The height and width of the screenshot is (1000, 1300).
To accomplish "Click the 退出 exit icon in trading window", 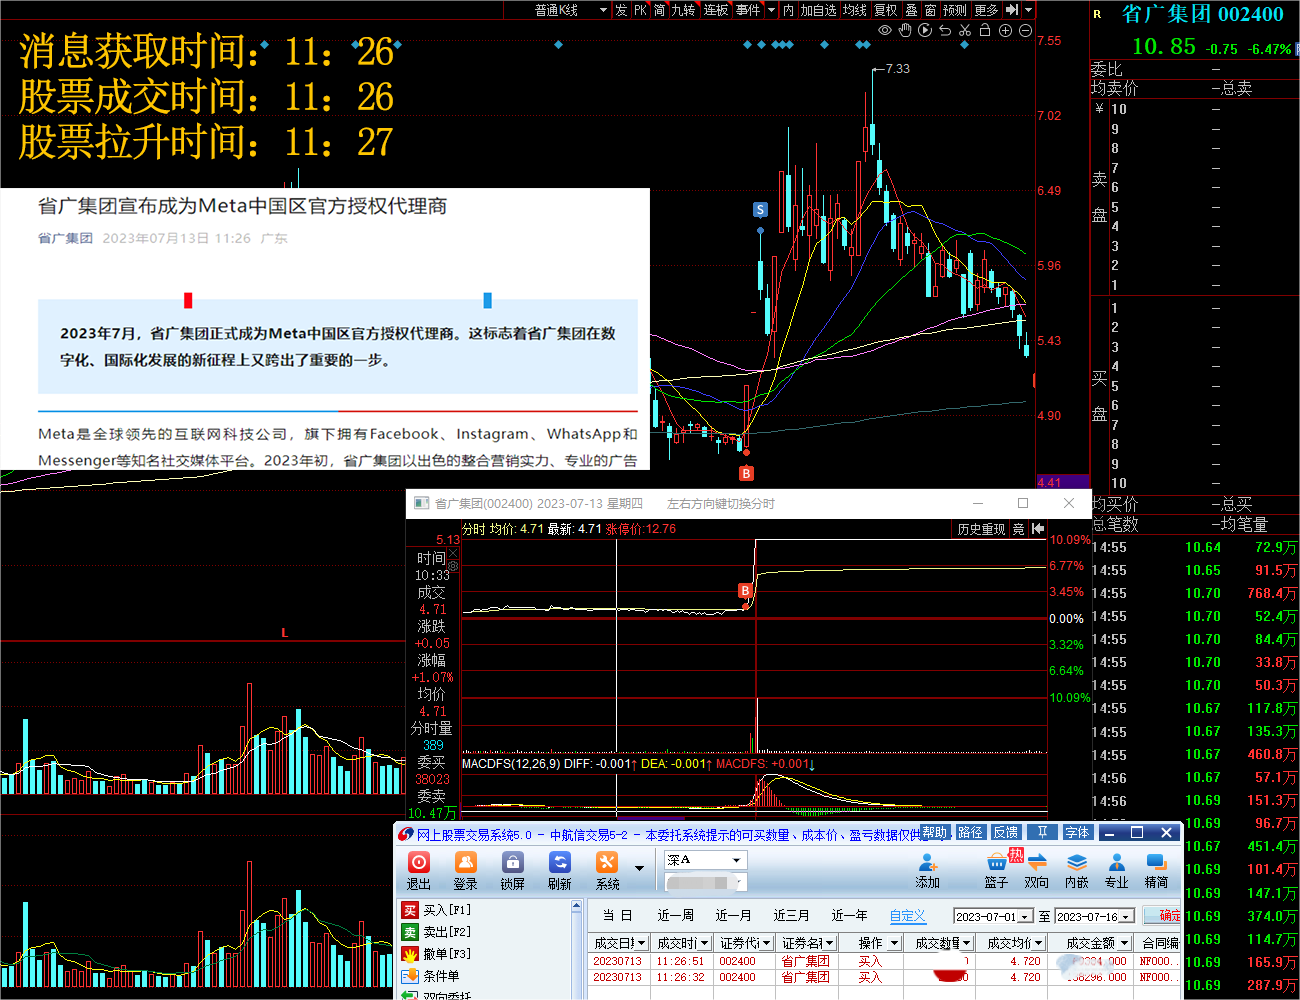I will point(419,870).
